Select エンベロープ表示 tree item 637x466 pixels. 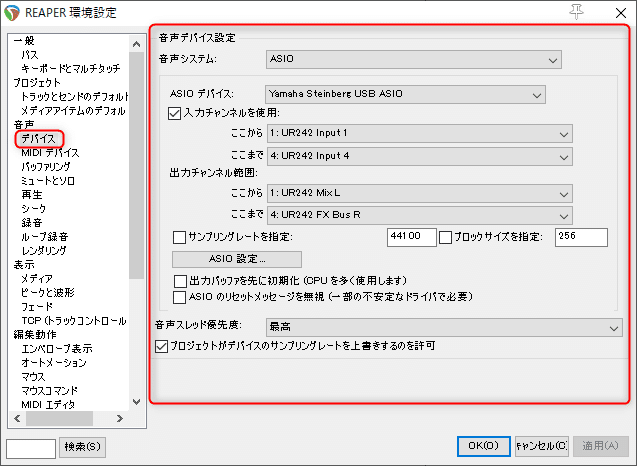[57, 349]
